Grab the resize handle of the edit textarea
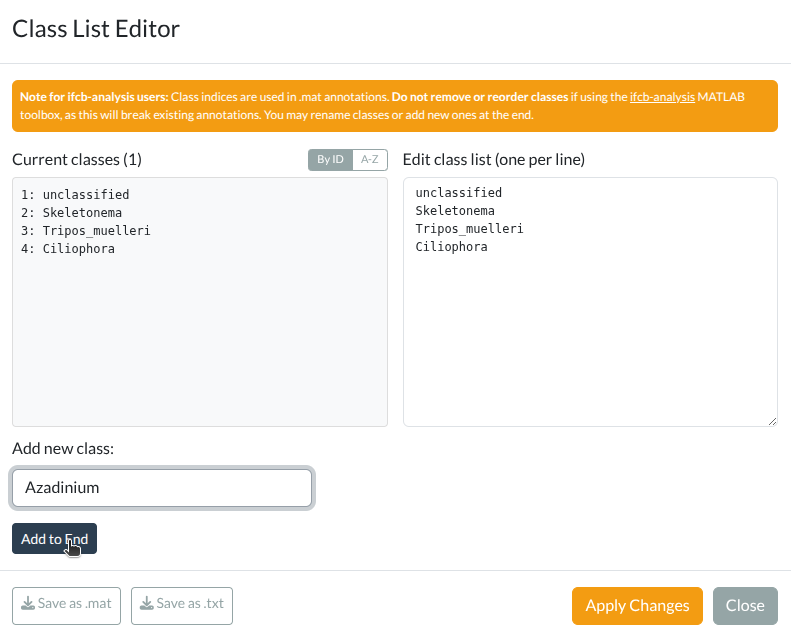Viewport: 791px width, 633px height. click(x=771, y=421)
